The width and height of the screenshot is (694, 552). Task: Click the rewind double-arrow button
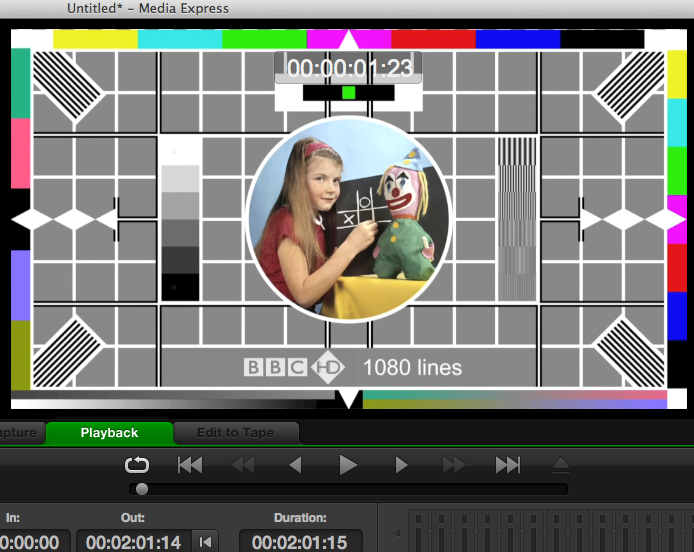coord(243,465)
